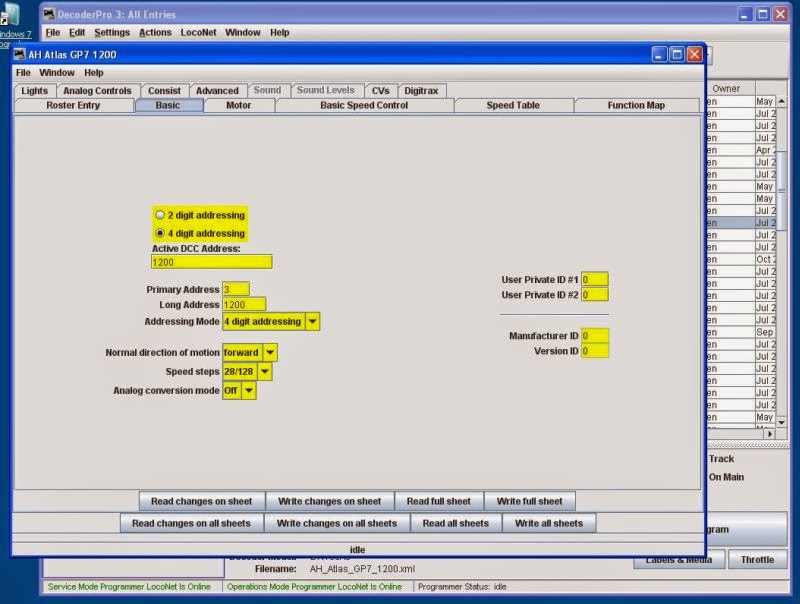The height and width of the screenshot is (604, 800).
Task: Click roster scrollbar up arrow
Action: 781,102
